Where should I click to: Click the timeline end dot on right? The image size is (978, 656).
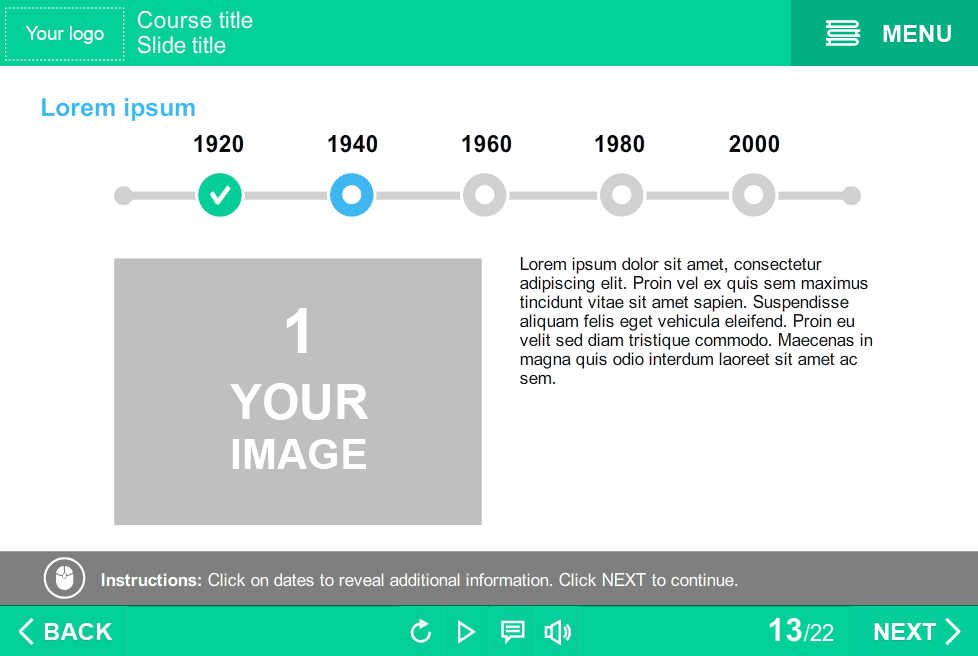pyautogui.click(x=851, y=195)
